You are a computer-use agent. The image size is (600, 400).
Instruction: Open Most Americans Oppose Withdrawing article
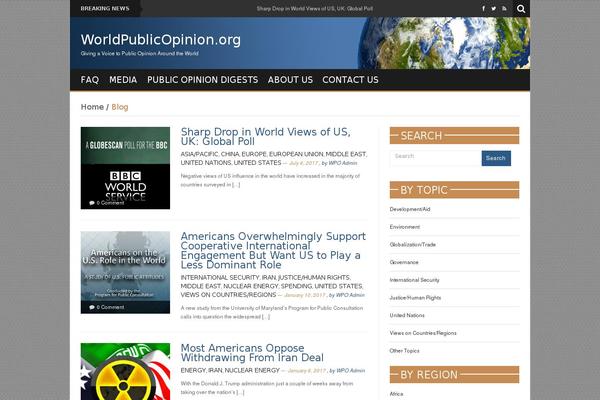252,353
